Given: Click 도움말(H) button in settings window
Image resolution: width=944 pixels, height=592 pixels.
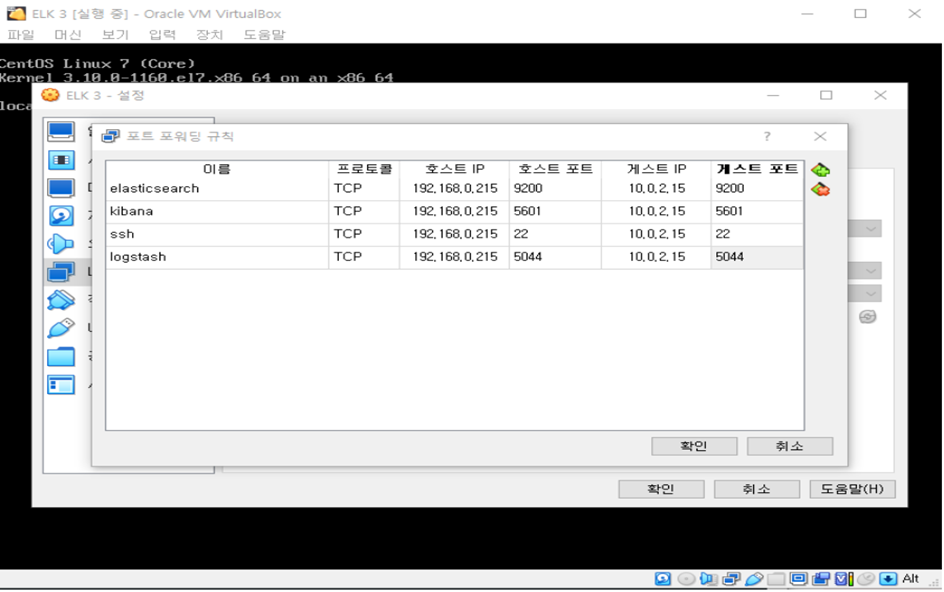Looking at the screenshot, I should click(852, 489).
